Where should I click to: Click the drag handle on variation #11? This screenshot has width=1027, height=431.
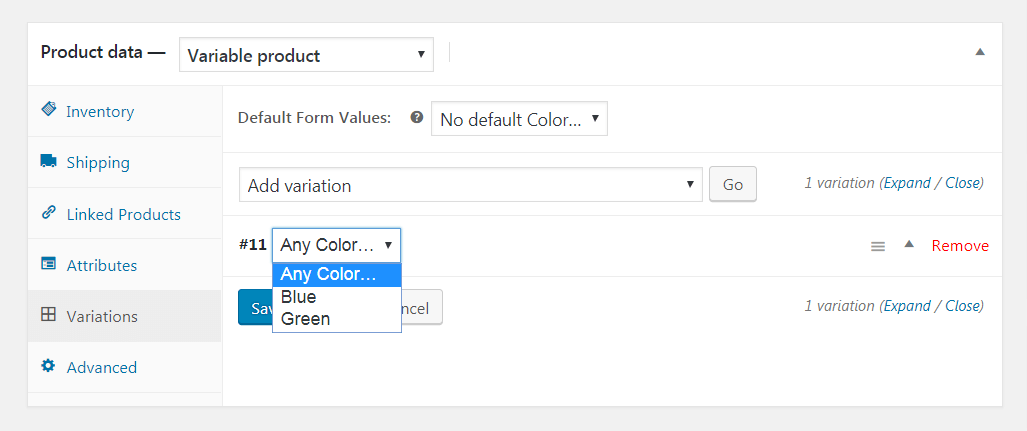[x=878, y=246]
